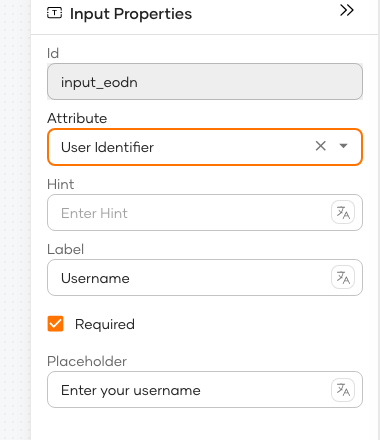
Task: Click the Placeholder field label
Action: (87, 361)
